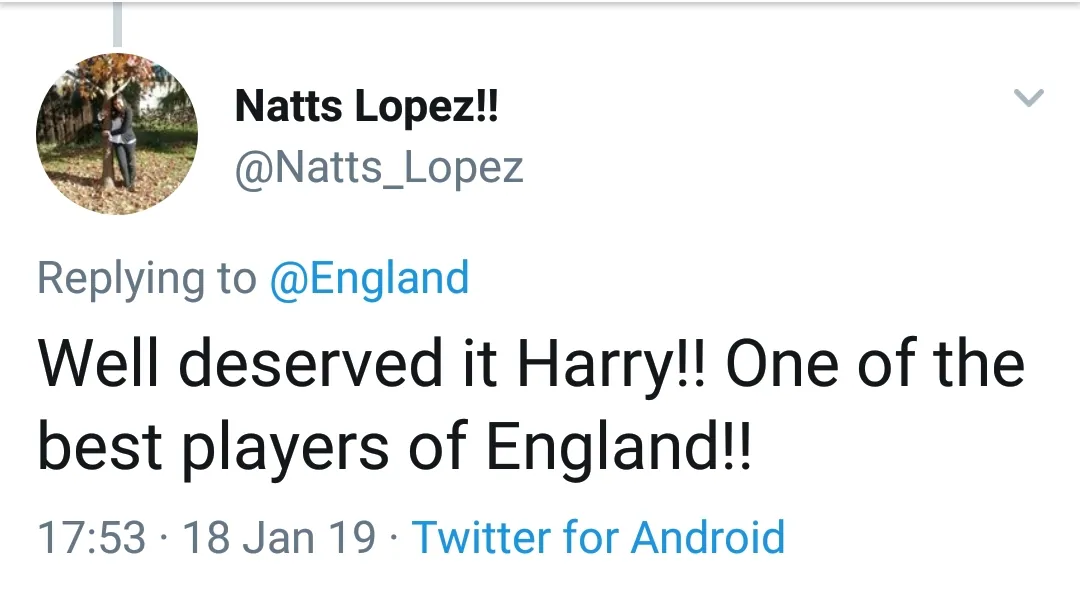Open the tweet options chevron menu
This screenshot has height=597, width=1080.
coord(1029,98)
